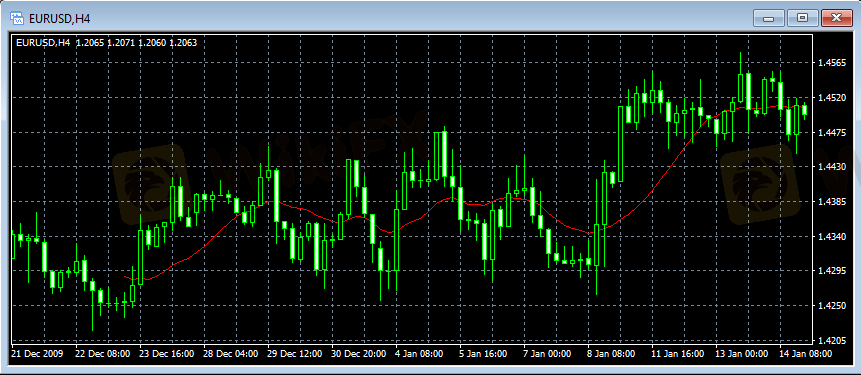This screenshot has width=861, height=375.
Task: Maximize the EURUSD,H4 chart window
Action: (802, 18)
